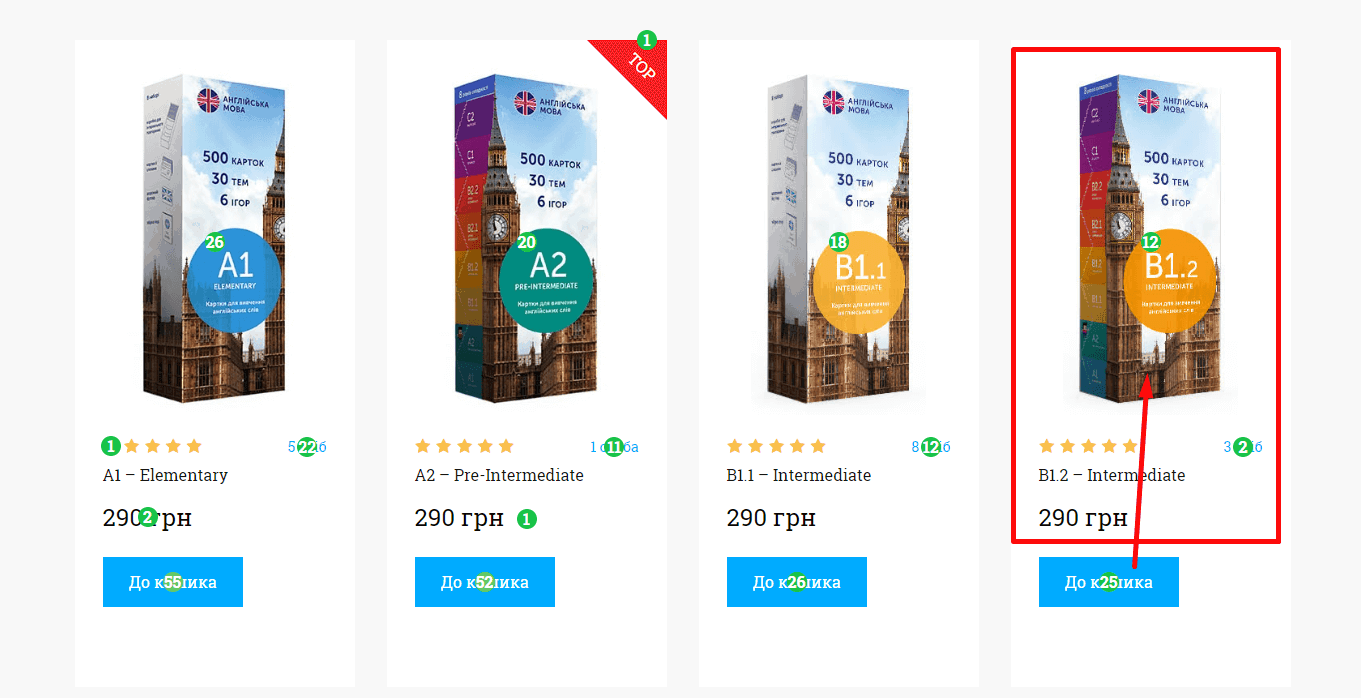This screenshot has width=1361, height=698.
Task: Open reviews link for B1.1 – Intermediate
Action: 931,447
